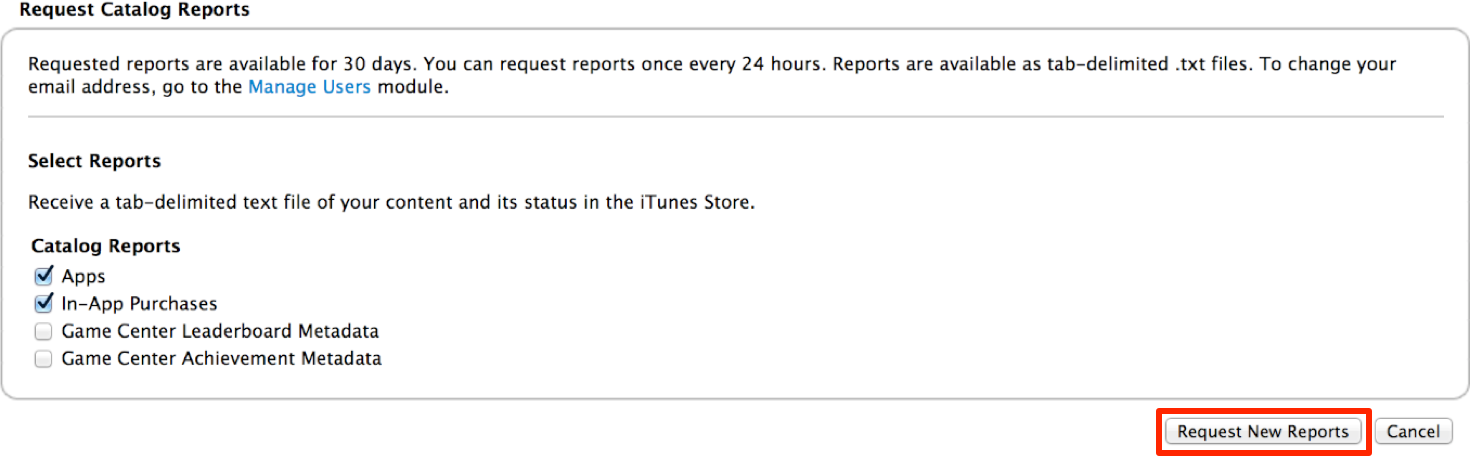1470x458 pixels.
Task: Uncheck the In-App Purchases checkbox
Action: [x=43, y=303]
